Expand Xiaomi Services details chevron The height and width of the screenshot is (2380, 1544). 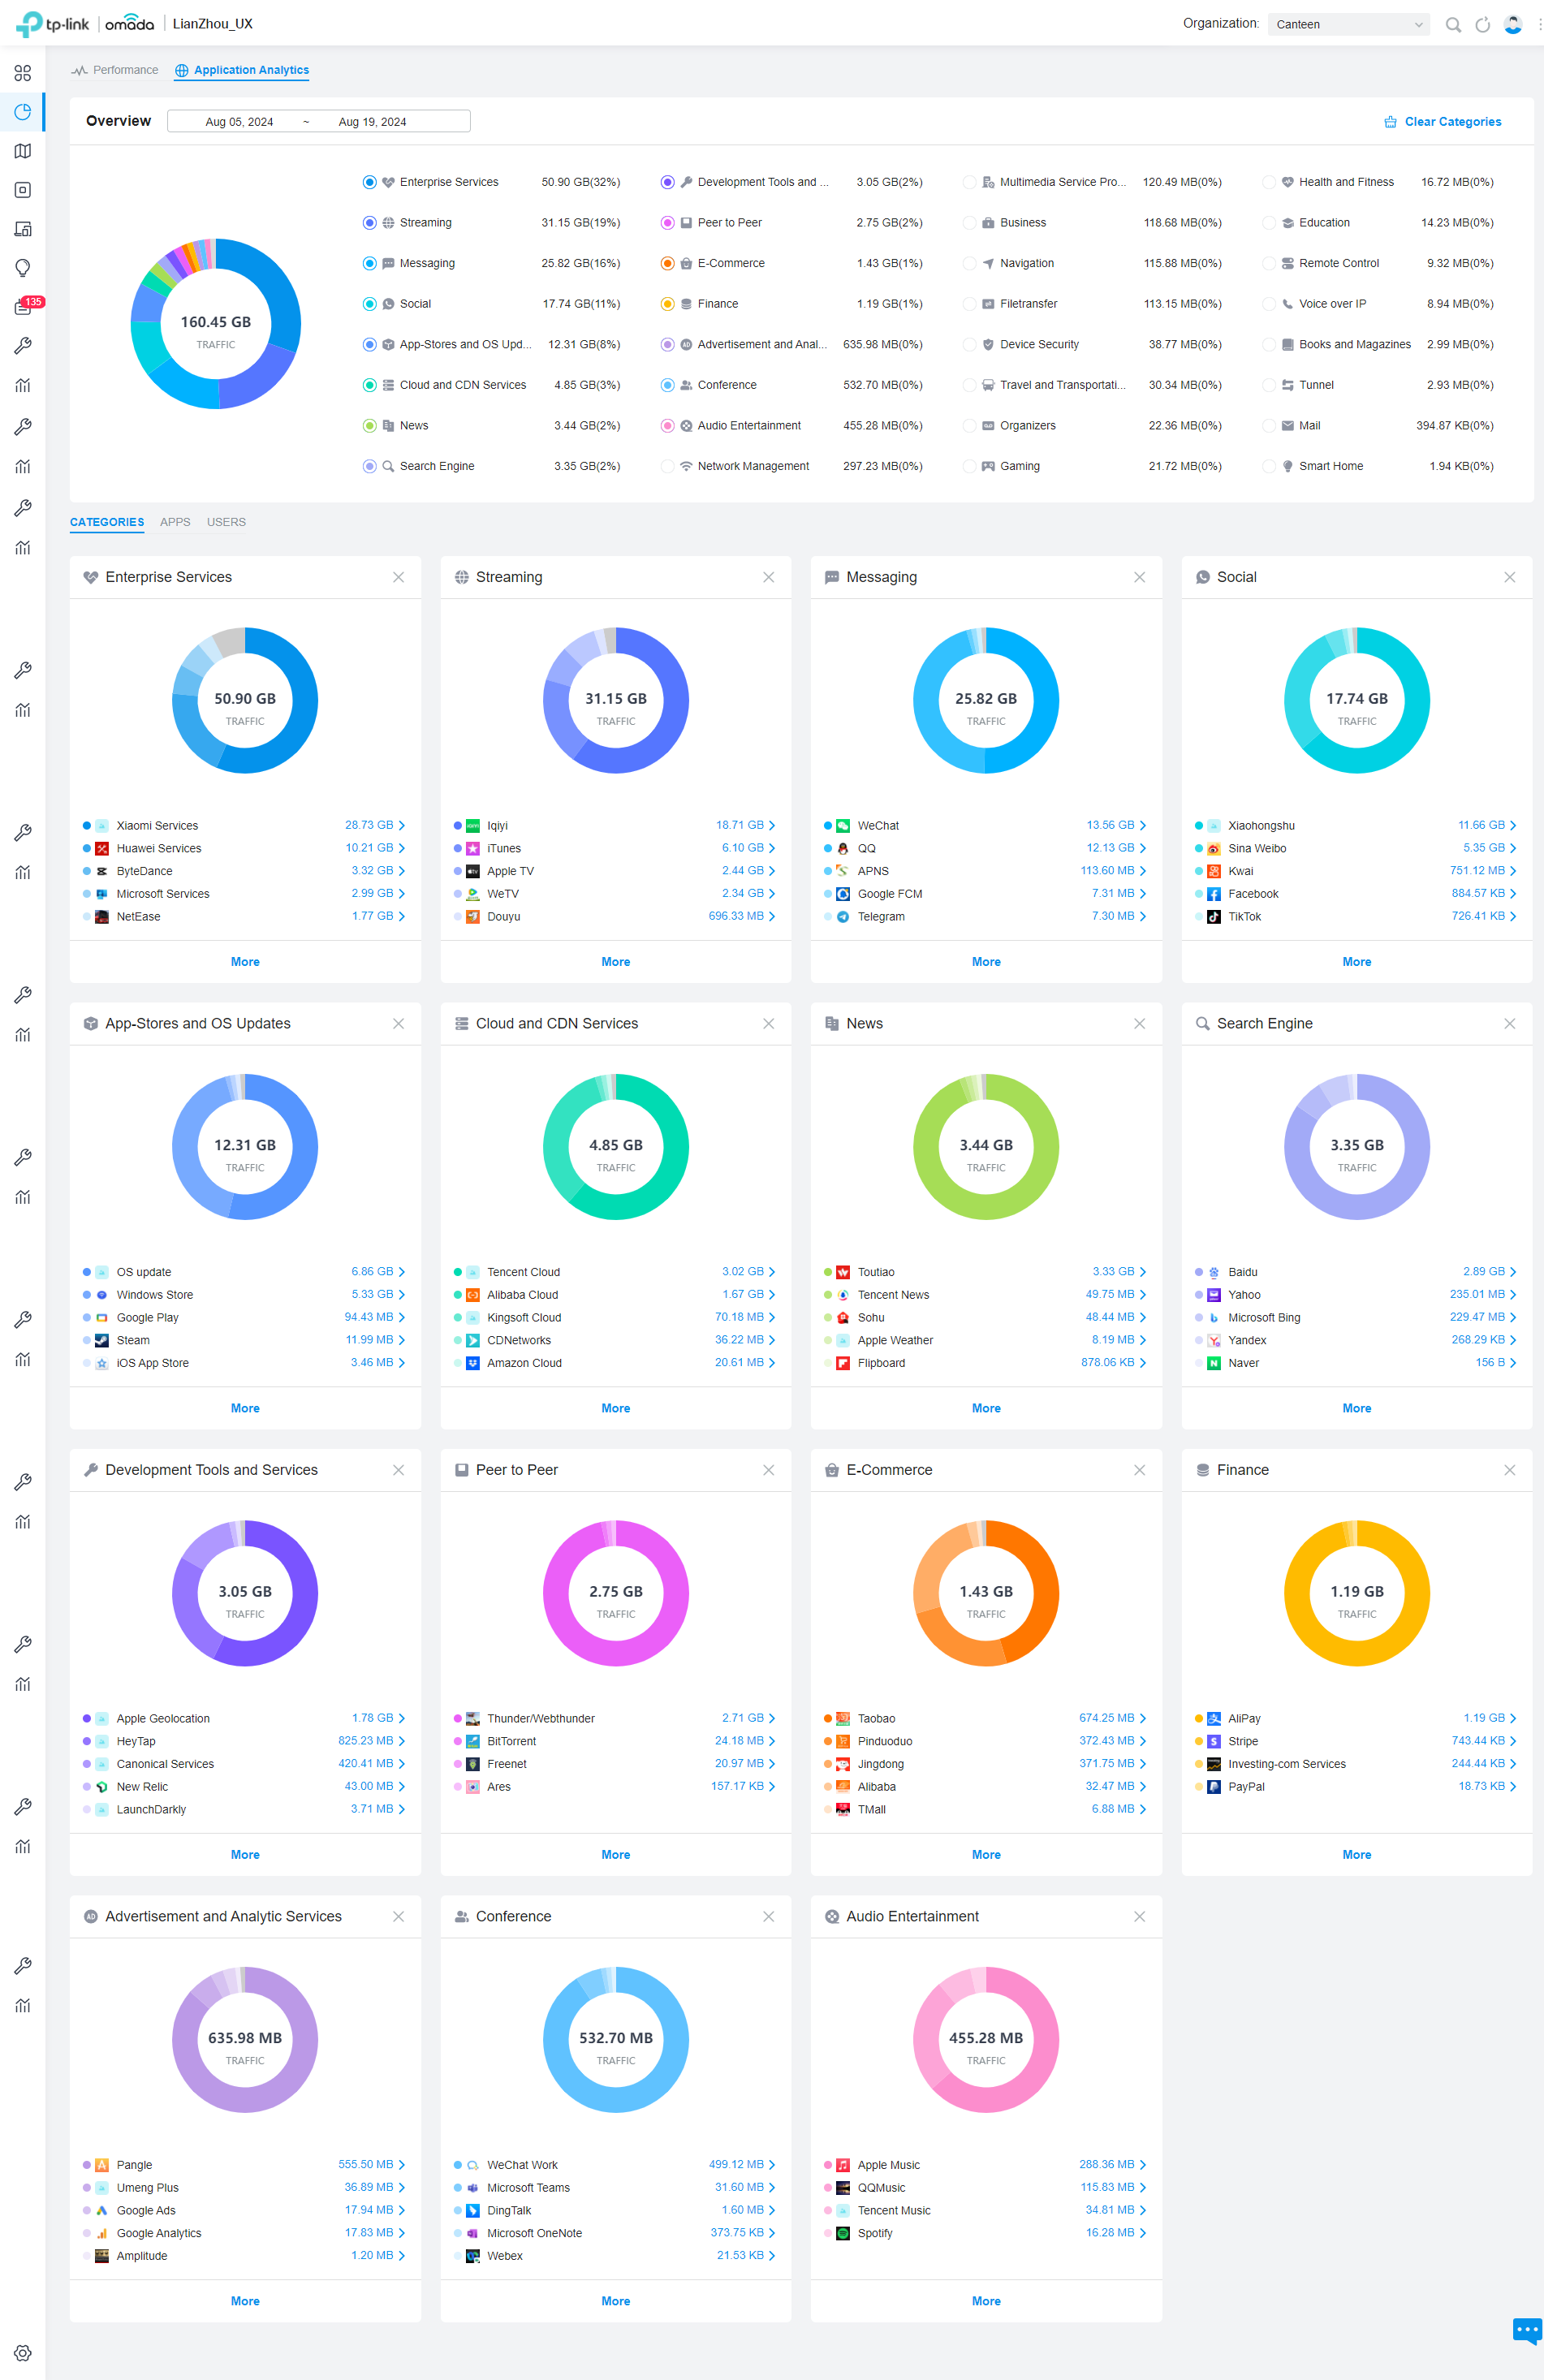tap(402, 826)
